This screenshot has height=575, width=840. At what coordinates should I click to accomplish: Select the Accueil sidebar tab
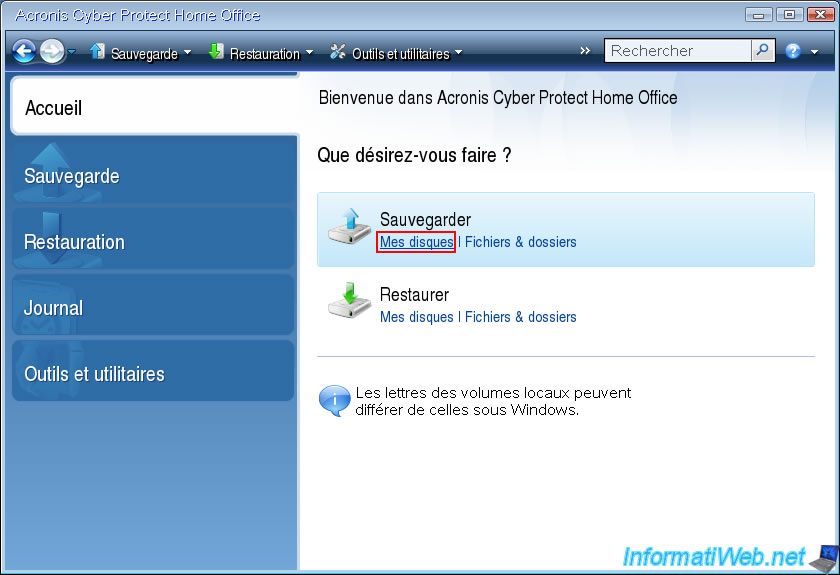154,108
